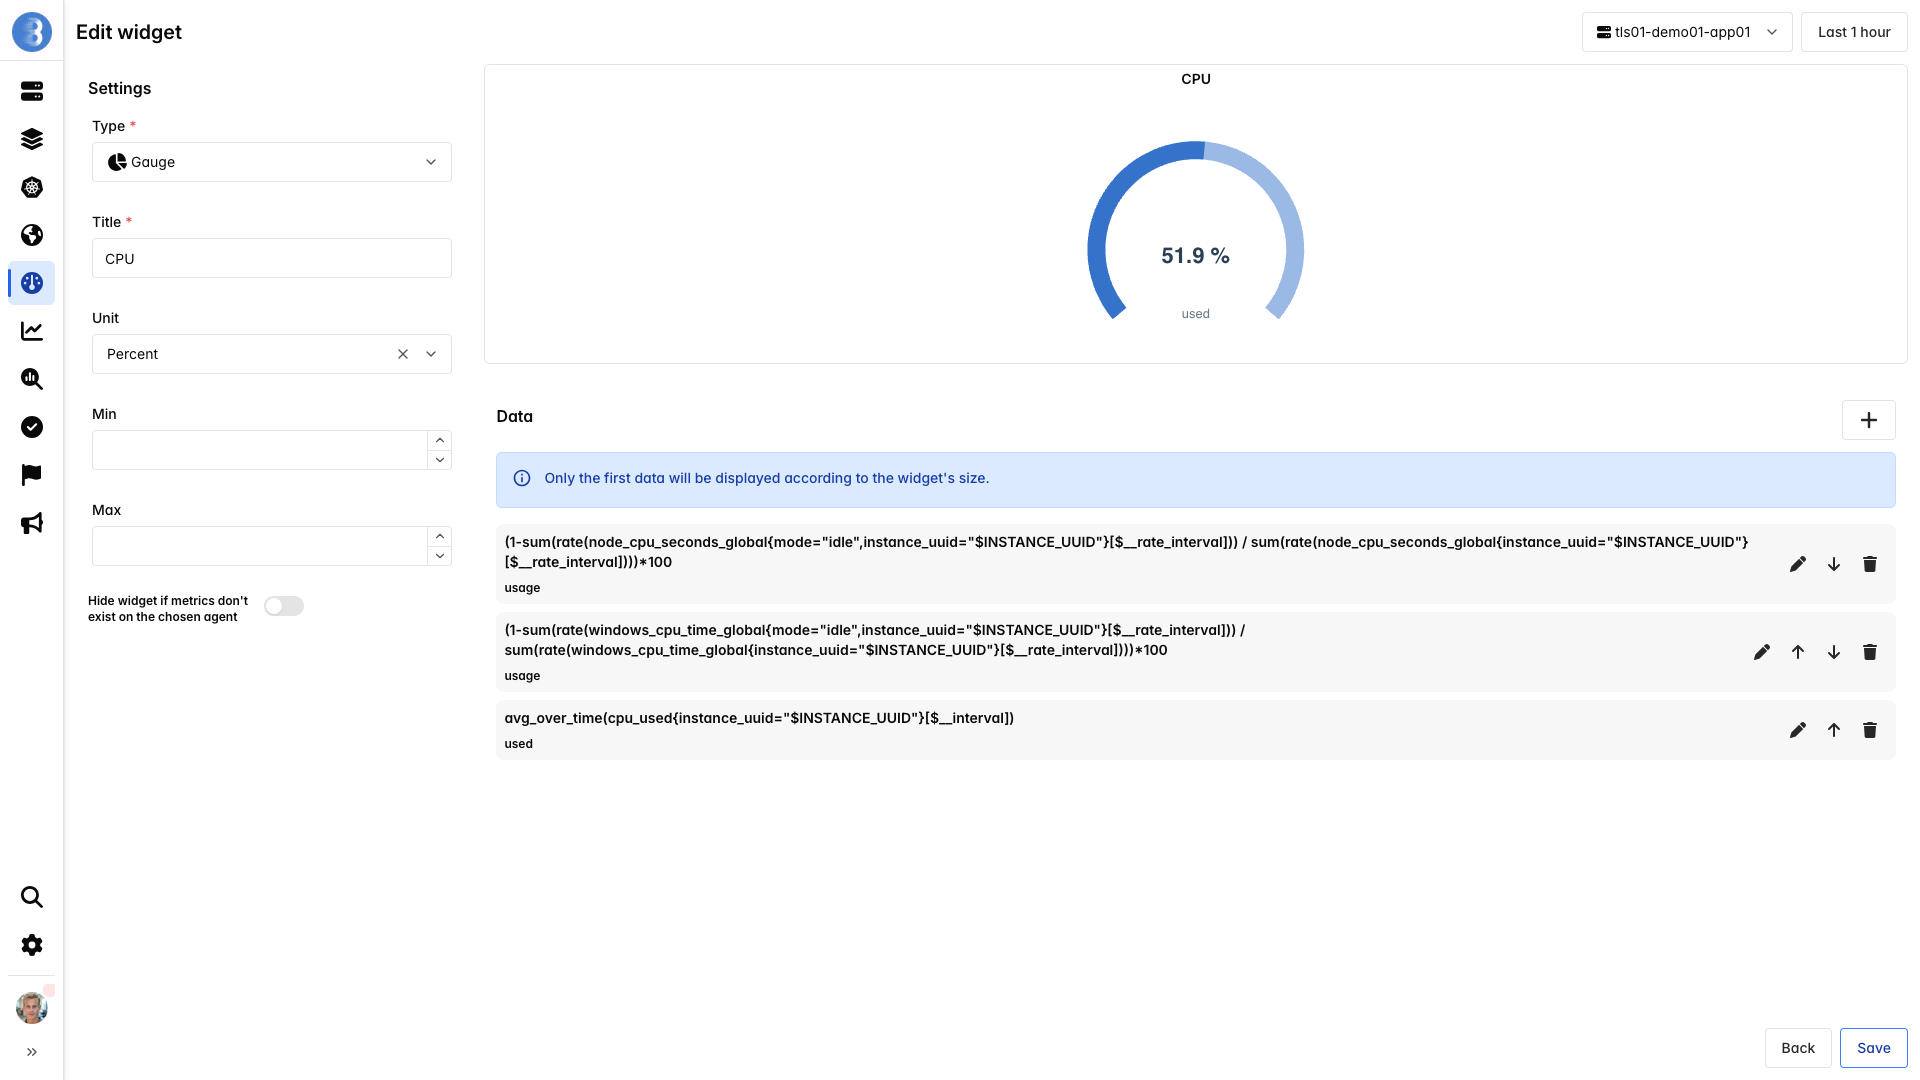The width and height of the screenshot is (1920, 1080).
Task: Click the app logo at top left
Action: pyautogui.click(x=32, y=32)
